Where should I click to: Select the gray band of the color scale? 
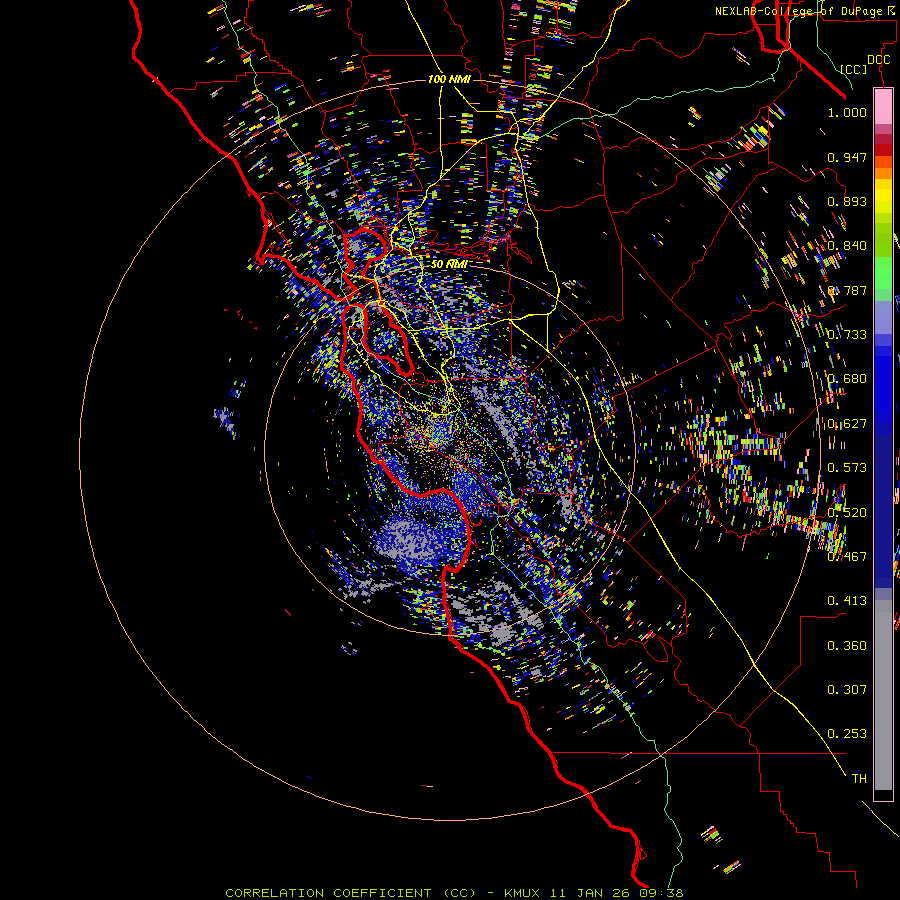pos(883,695)
